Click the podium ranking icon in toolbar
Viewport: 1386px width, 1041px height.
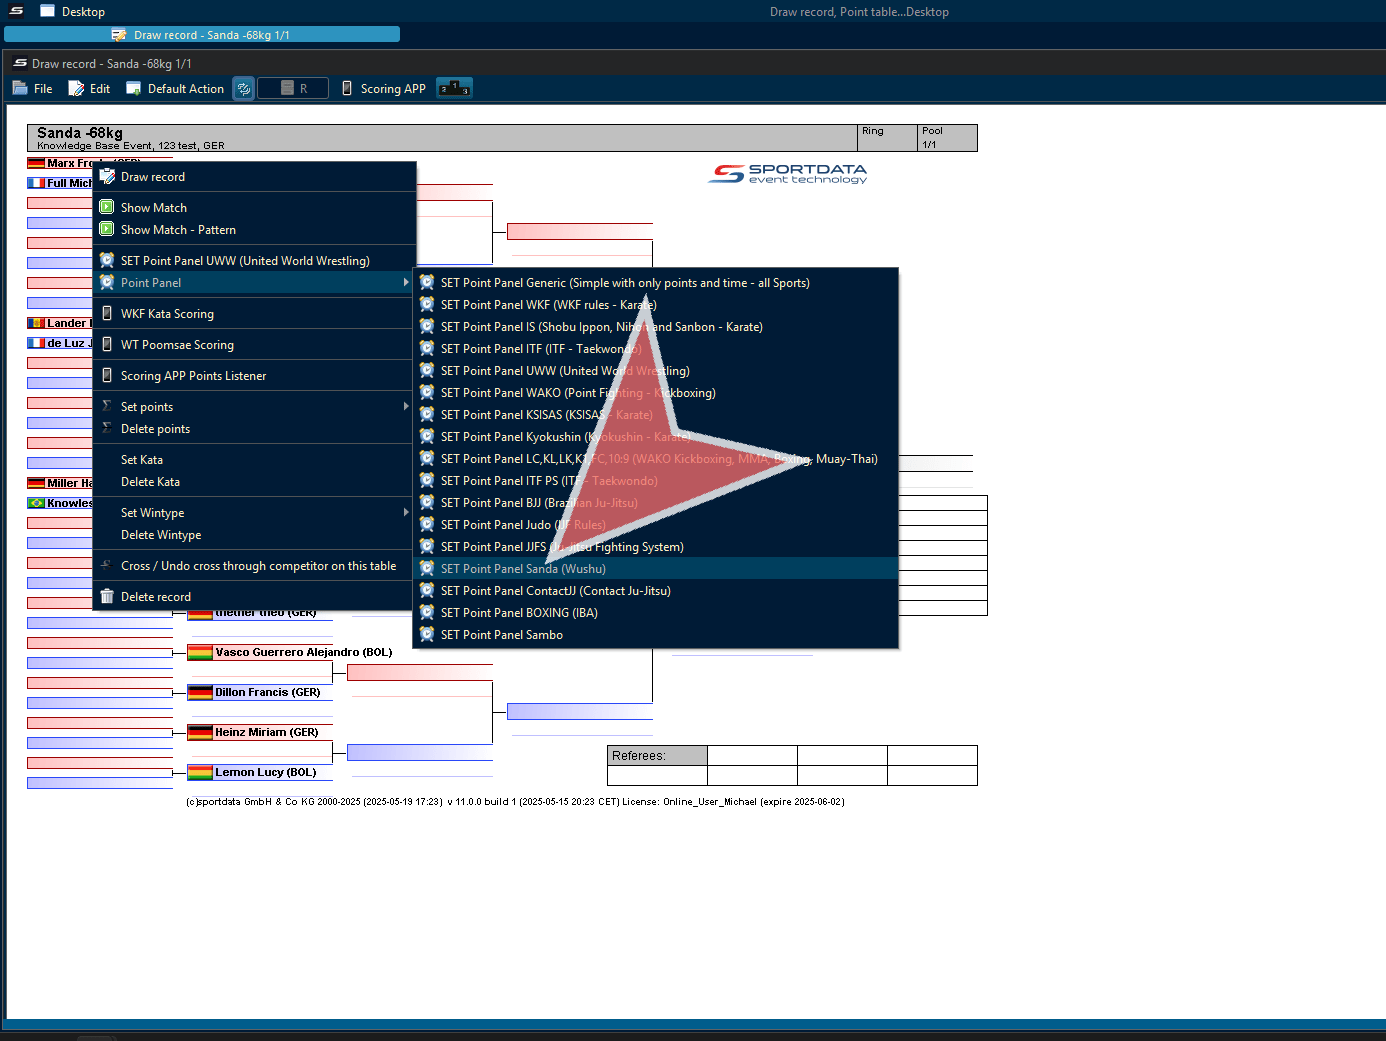point(454,89)
